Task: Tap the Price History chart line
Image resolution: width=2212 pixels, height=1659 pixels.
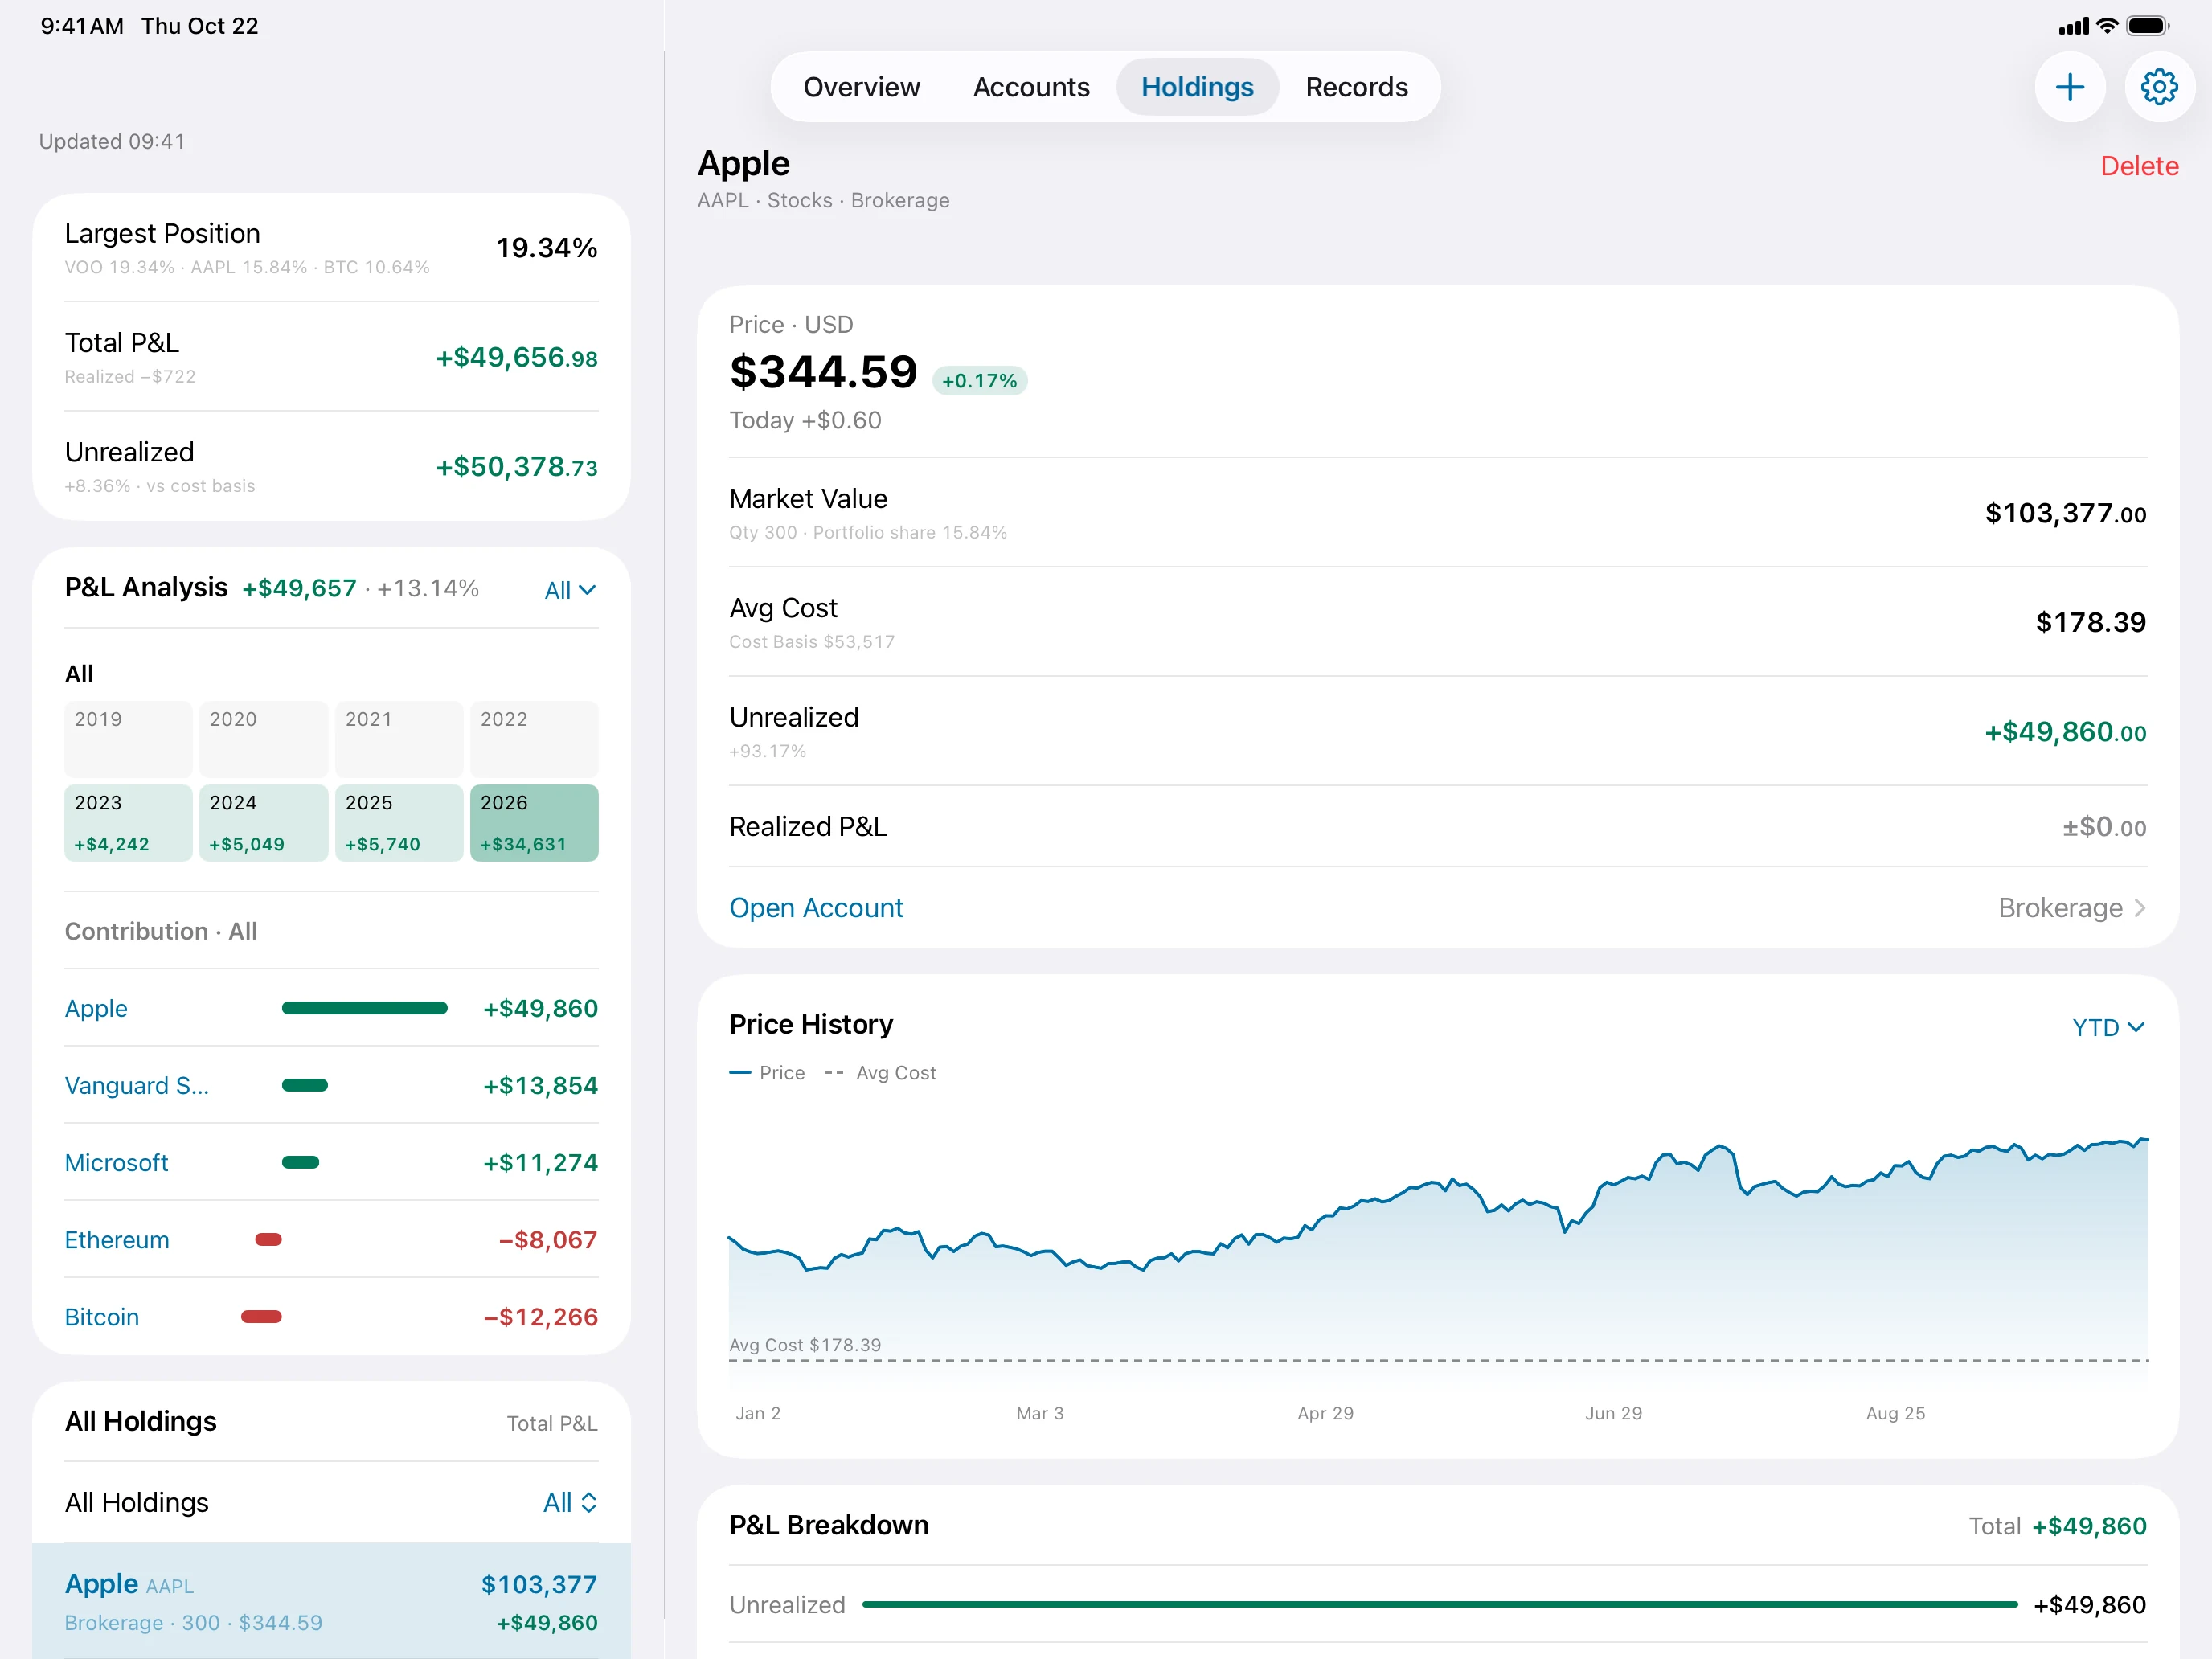Action: coord(1438,1205)
